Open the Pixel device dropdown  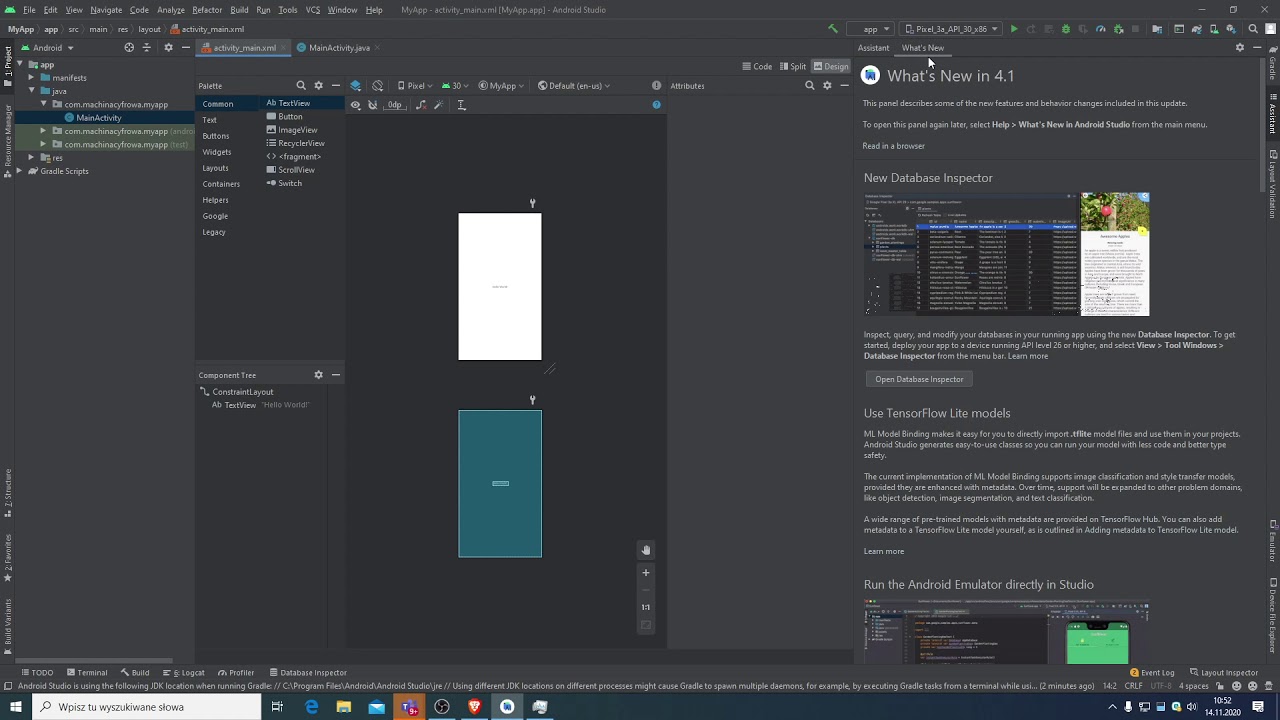tap(414, 86)
